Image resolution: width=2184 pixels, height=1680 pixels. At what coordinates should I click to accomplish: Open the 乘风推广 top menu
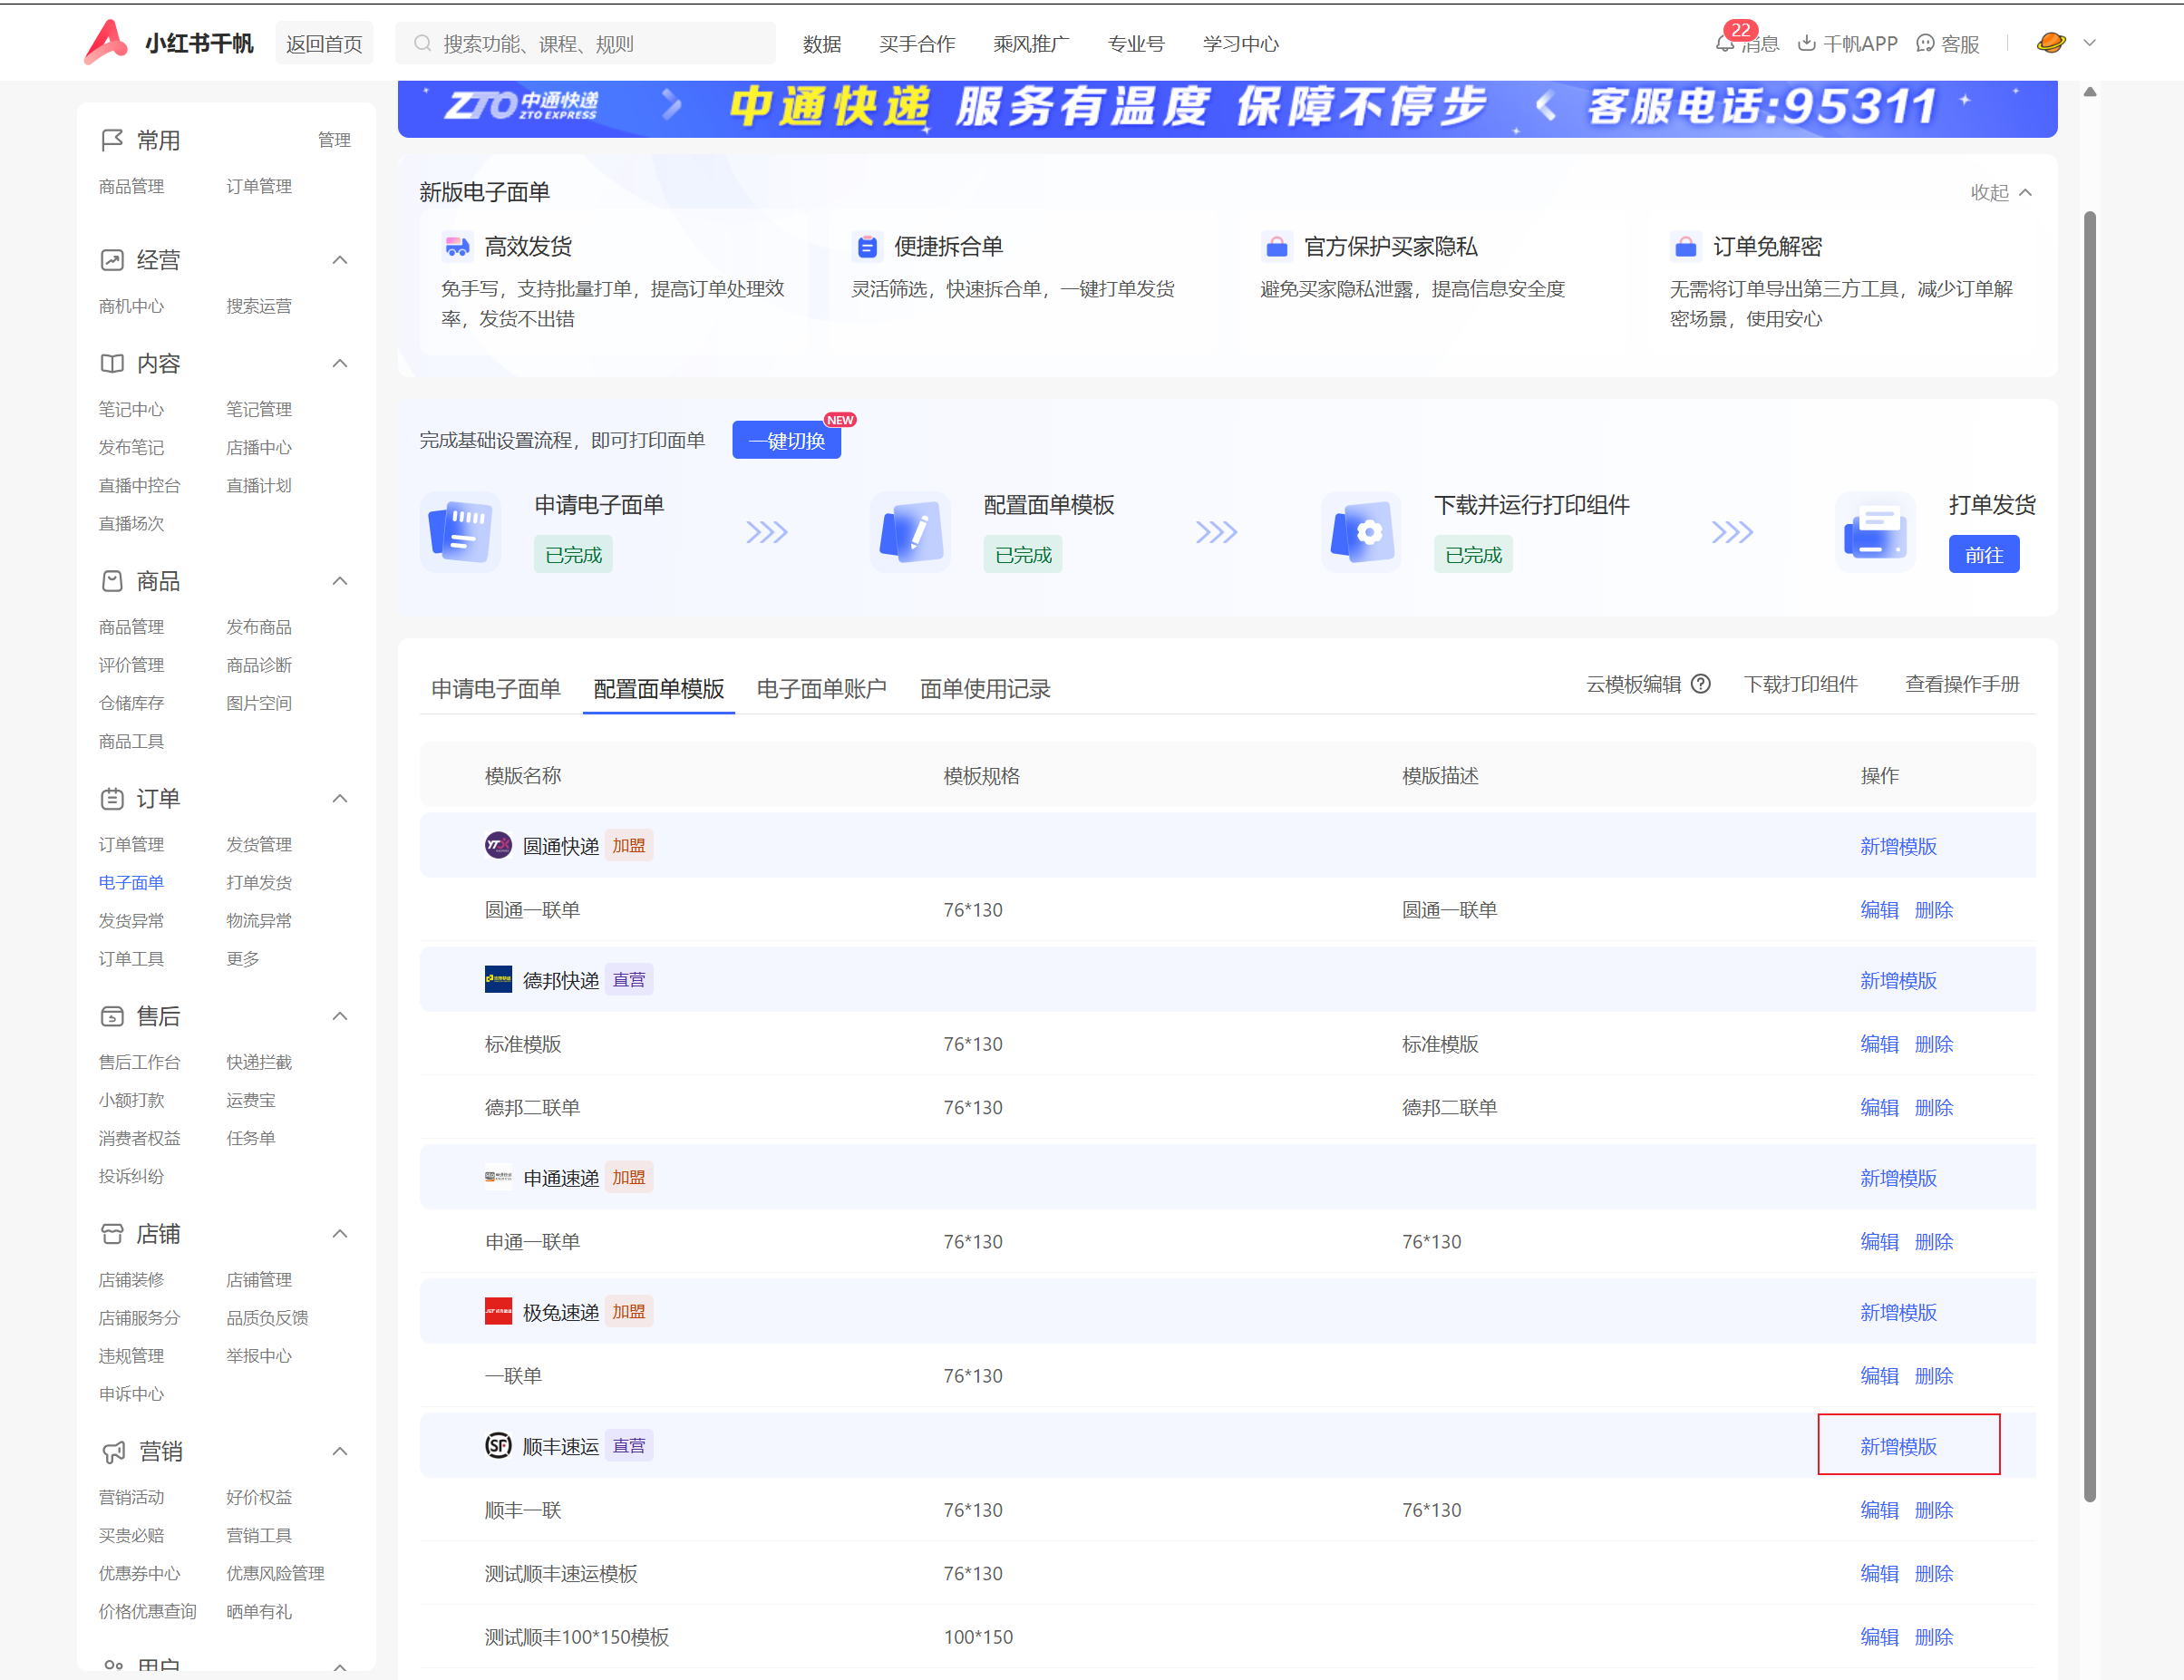tap(1031, 44)
